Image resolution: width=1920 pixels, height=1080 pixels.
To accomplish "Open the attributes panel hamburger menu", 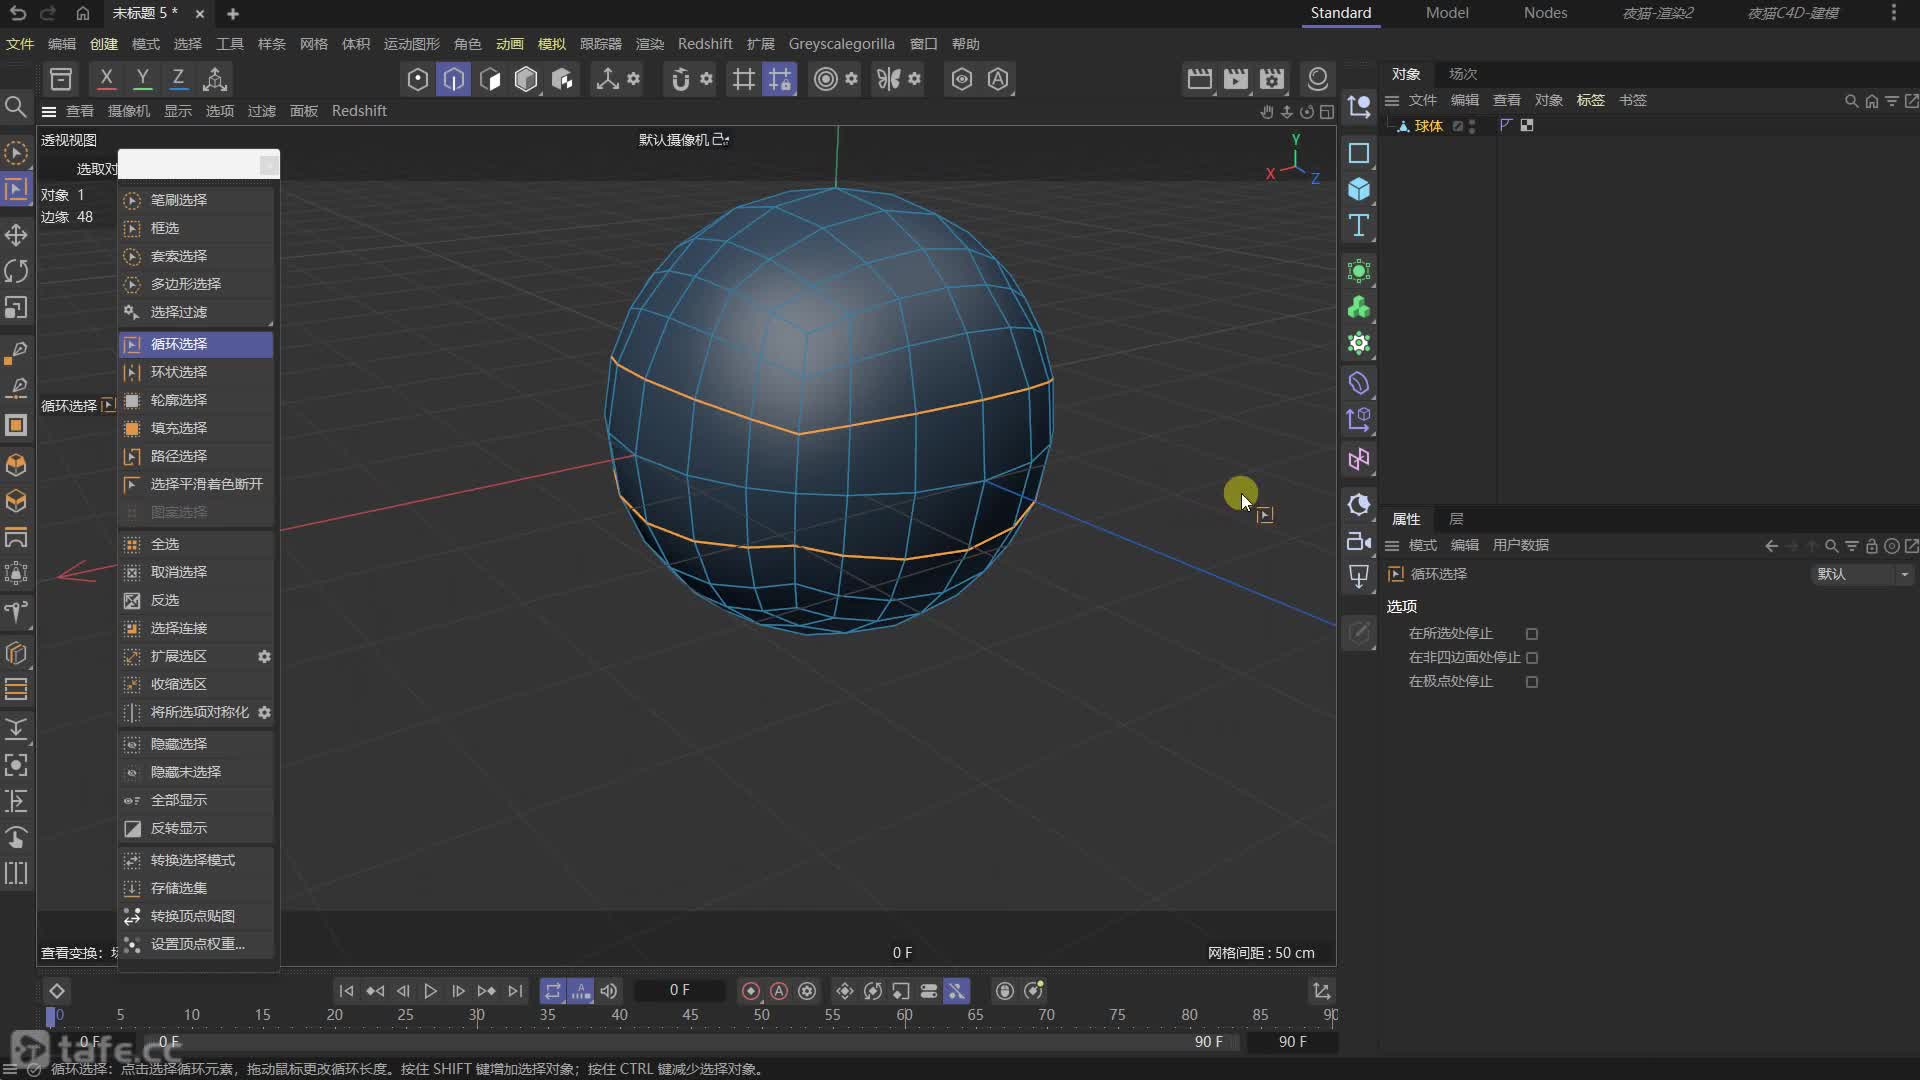I will coord(1391,545).
